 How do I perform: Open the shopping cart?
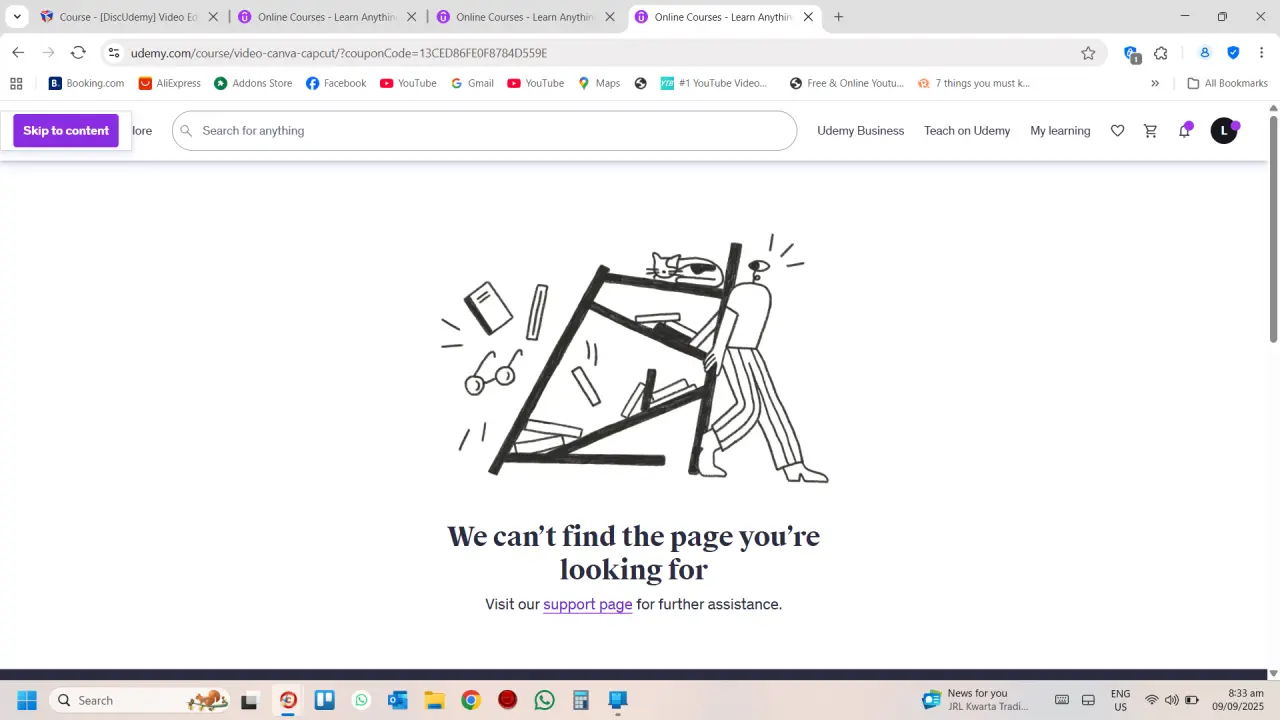coord(1151,131)
